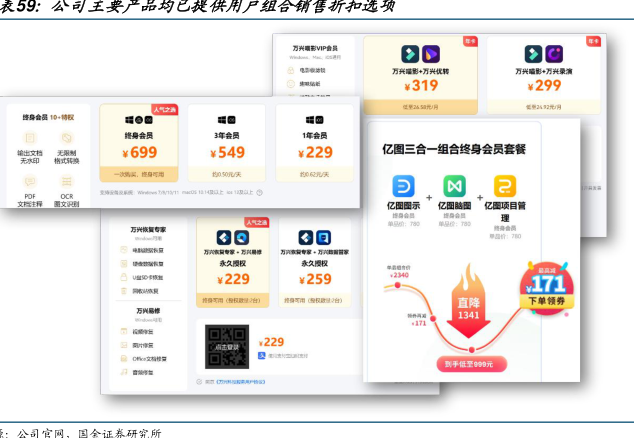
Task: Click the 图片修复 feature row
Action: point(137,345)
